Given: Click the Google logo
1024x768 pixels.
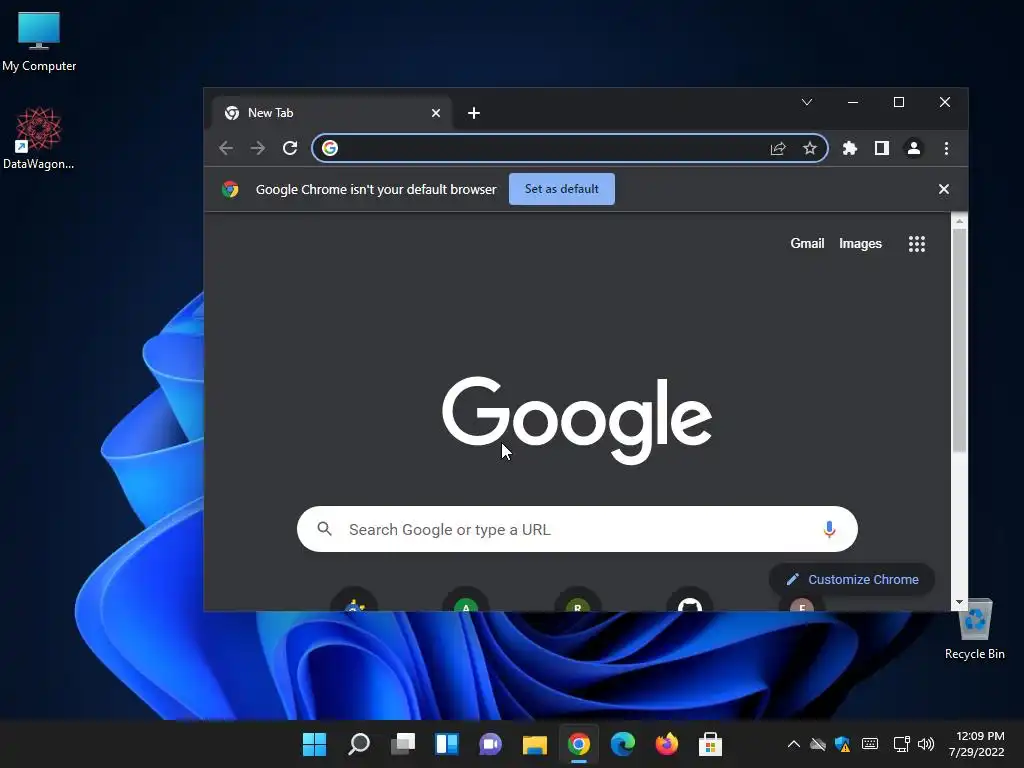Looking at the screenshot, I should coord(577,420).
